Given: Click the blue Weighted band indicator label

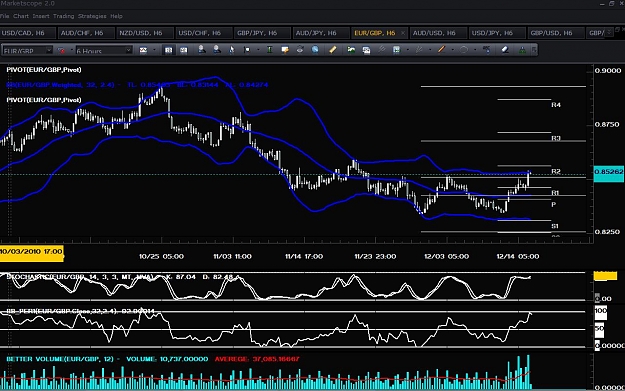Looking at the screenshot, I should click(138, 84).
